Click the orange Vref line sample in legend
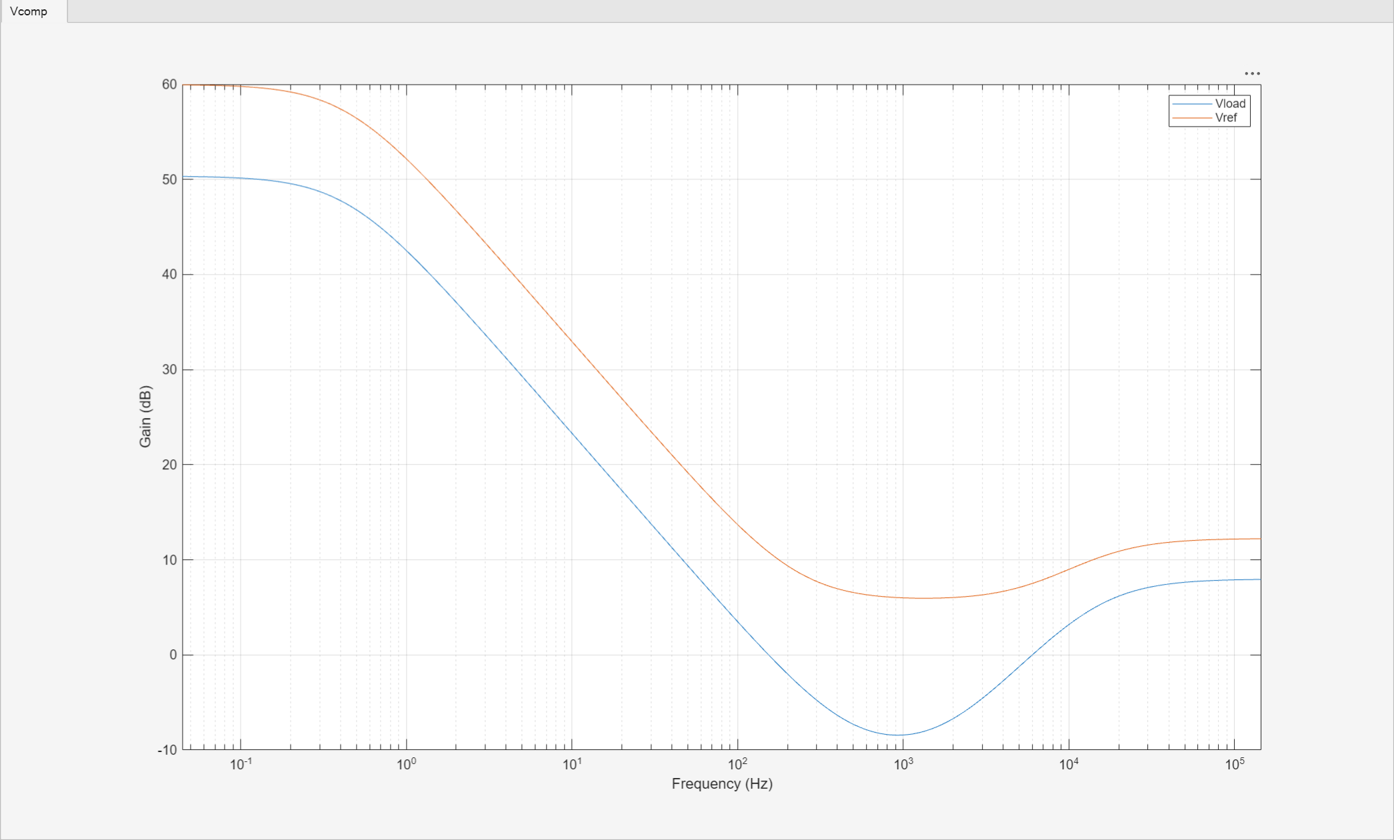 tap(1189, 117)
